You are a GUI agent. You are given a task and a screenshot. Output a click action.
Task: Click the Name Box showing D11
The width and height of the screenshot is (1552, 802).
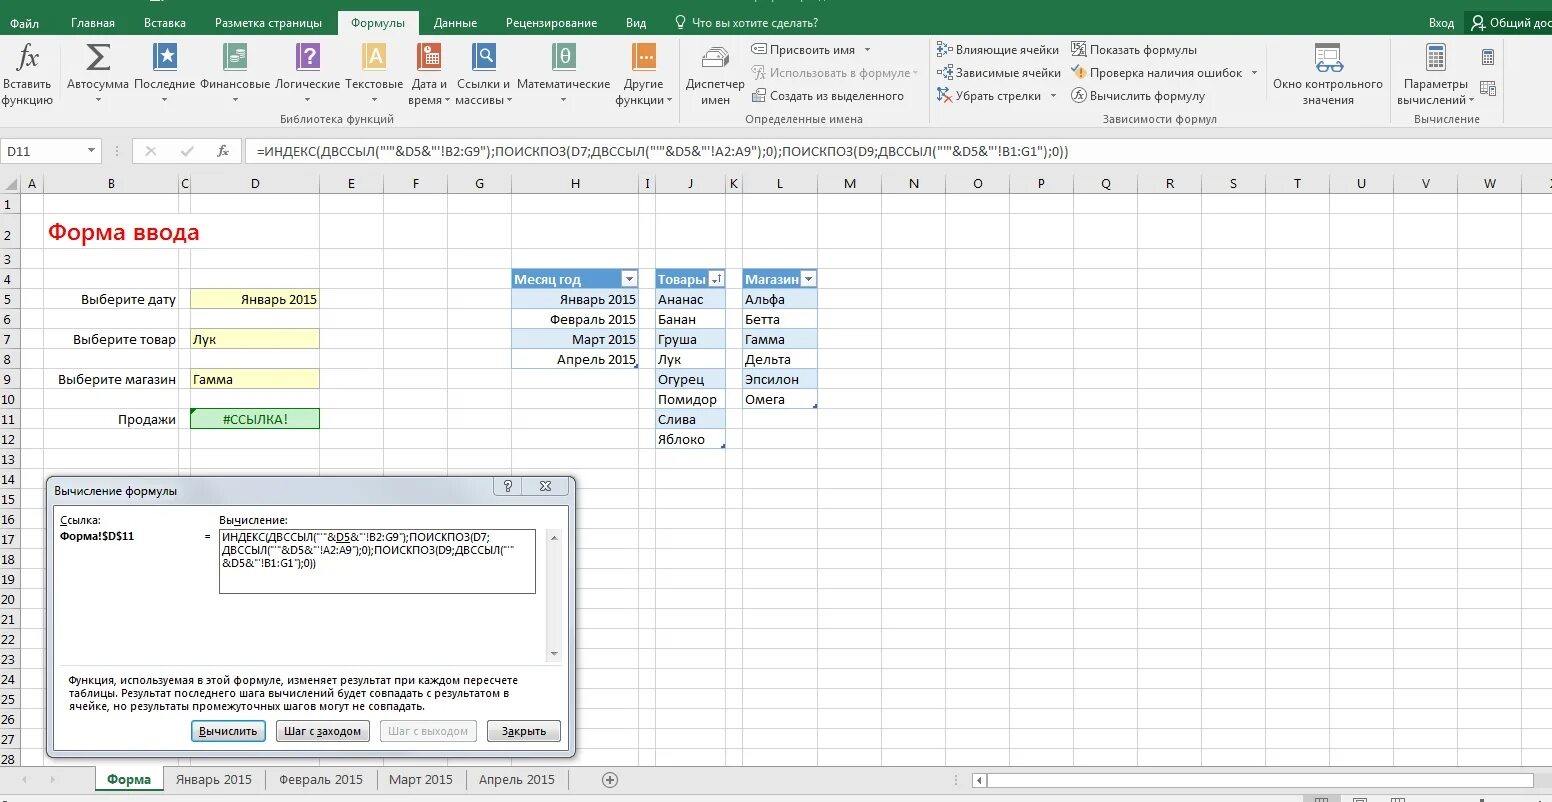(42, 151)
